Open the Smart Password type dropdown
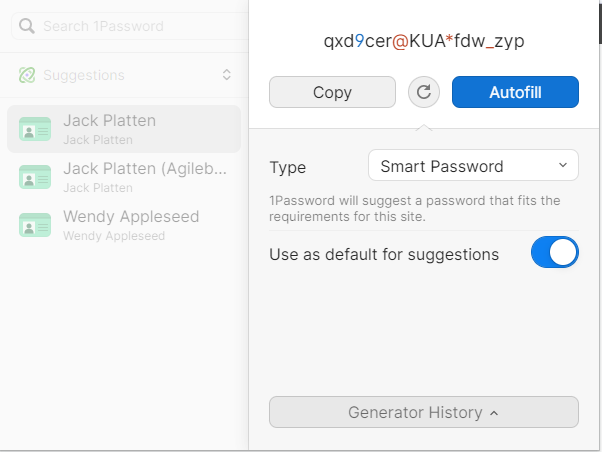Viewport: 602px width, 452px height. coord(472,166)
